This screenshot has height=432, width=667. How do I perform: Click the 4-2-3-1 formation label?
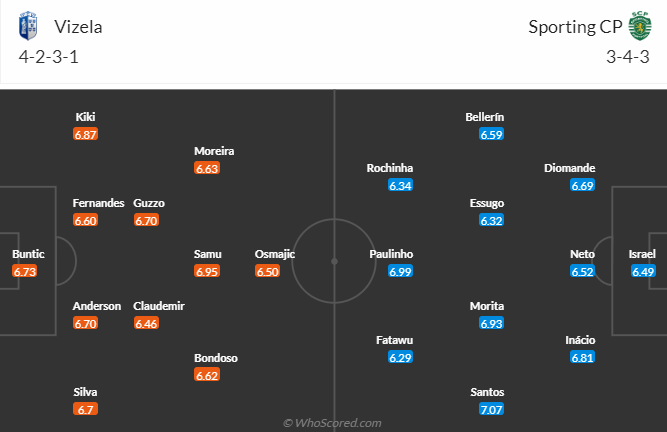(48, 57)
